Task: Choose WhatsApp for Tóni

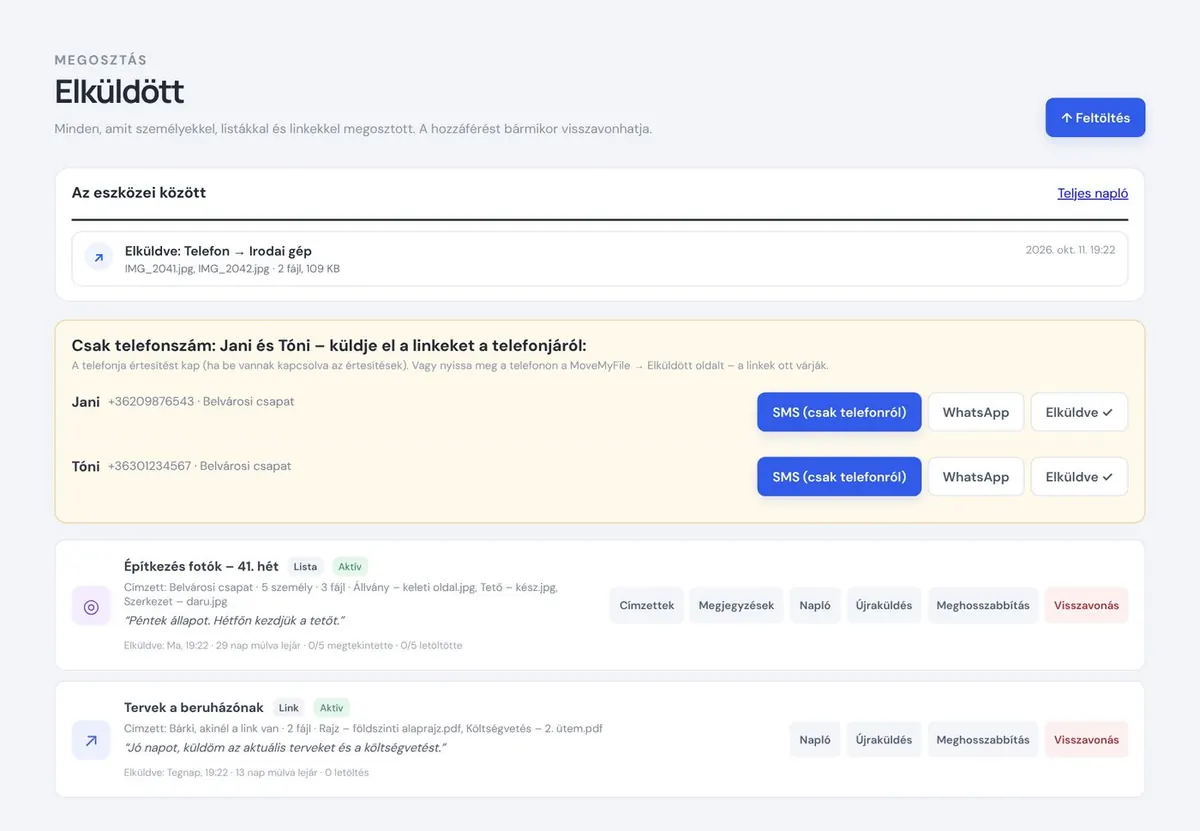Action: click(x=976, y=476)
